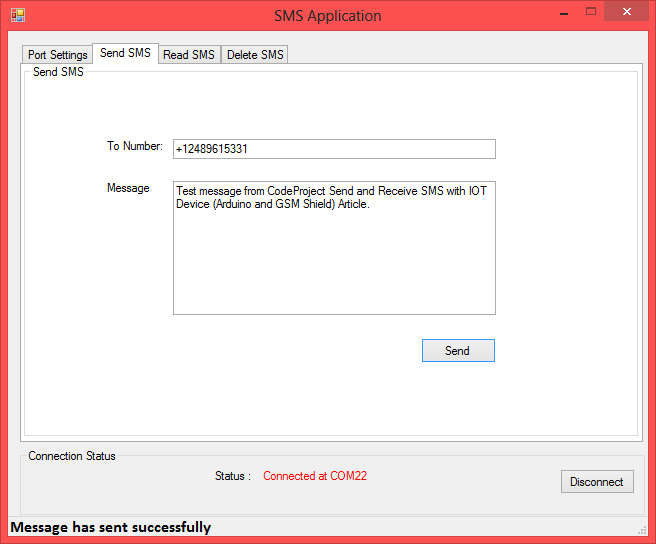Click the Connection Status group heading
The width and height of the screenshot is (656, 545).
point(72,456)
